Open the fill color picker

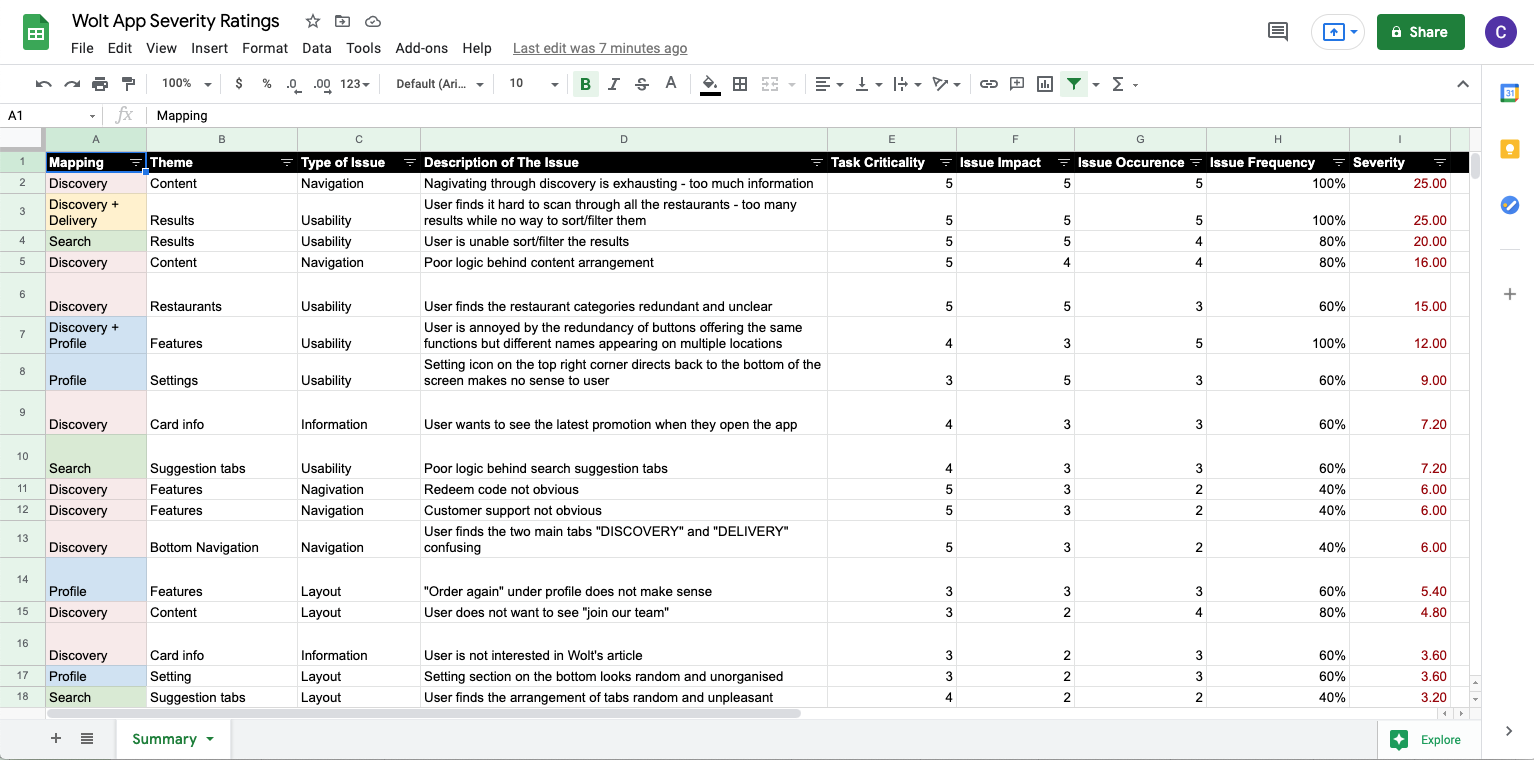[x=710, y=84]
